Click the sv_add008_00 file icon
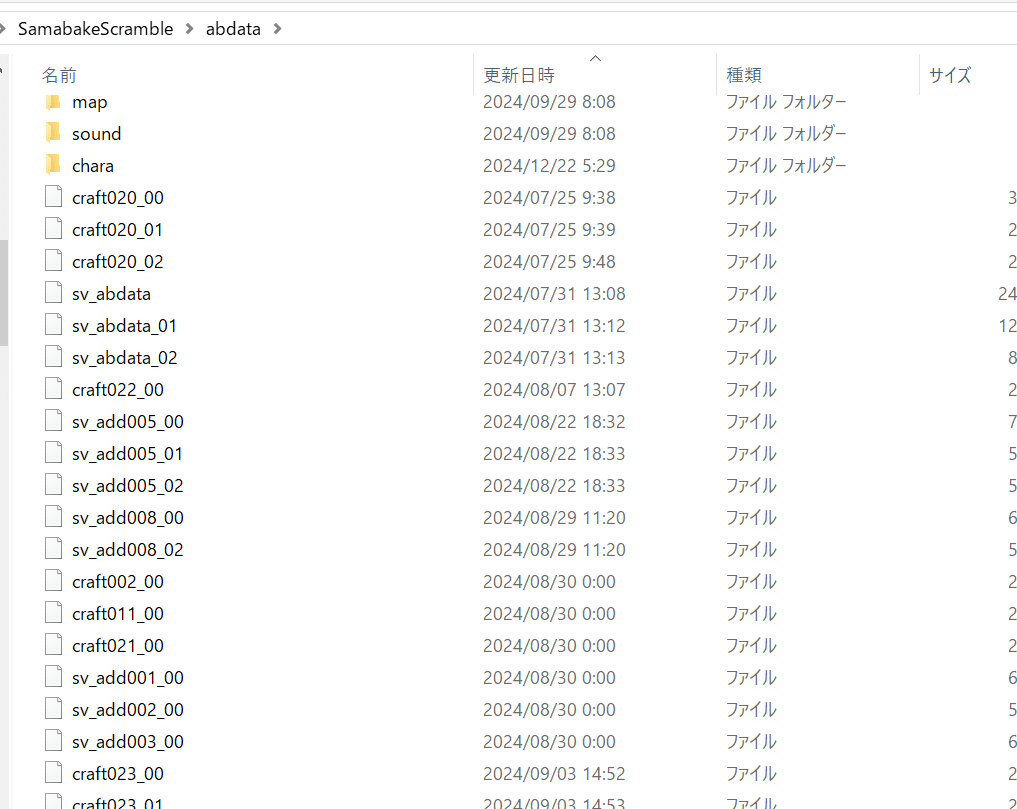The image size is (1017, 809). click(53, 516)
